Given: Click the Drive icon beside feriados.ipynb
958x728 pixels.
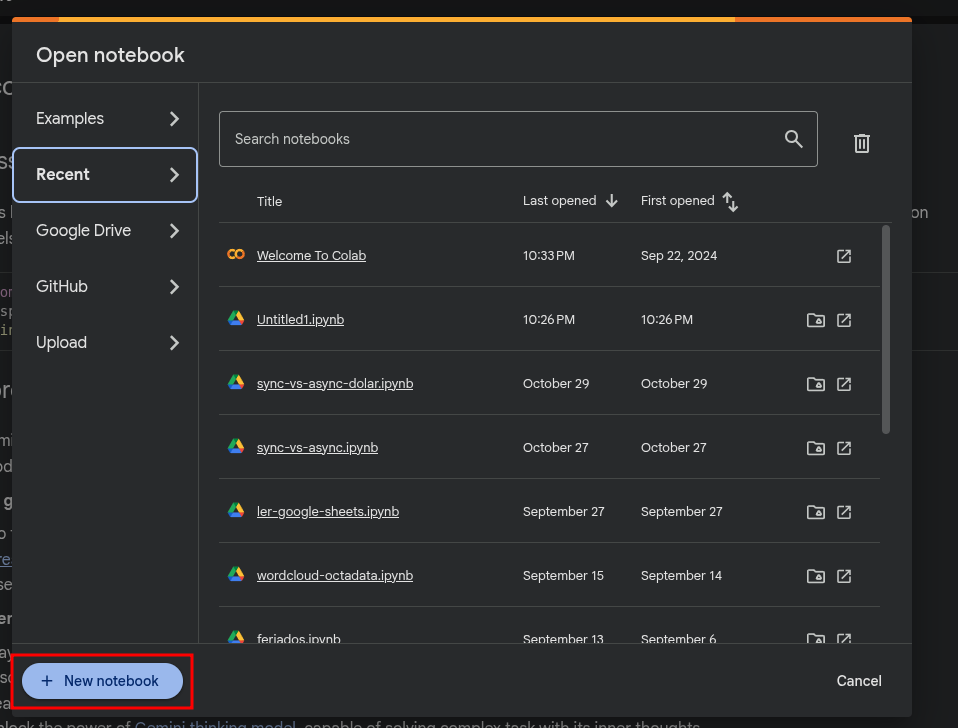Looking at the screenshot, I should 815,639.
